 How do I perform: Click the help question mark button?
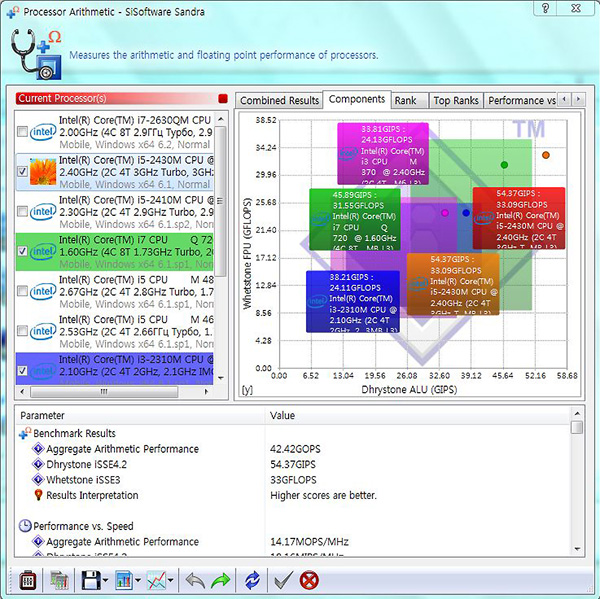546,8
